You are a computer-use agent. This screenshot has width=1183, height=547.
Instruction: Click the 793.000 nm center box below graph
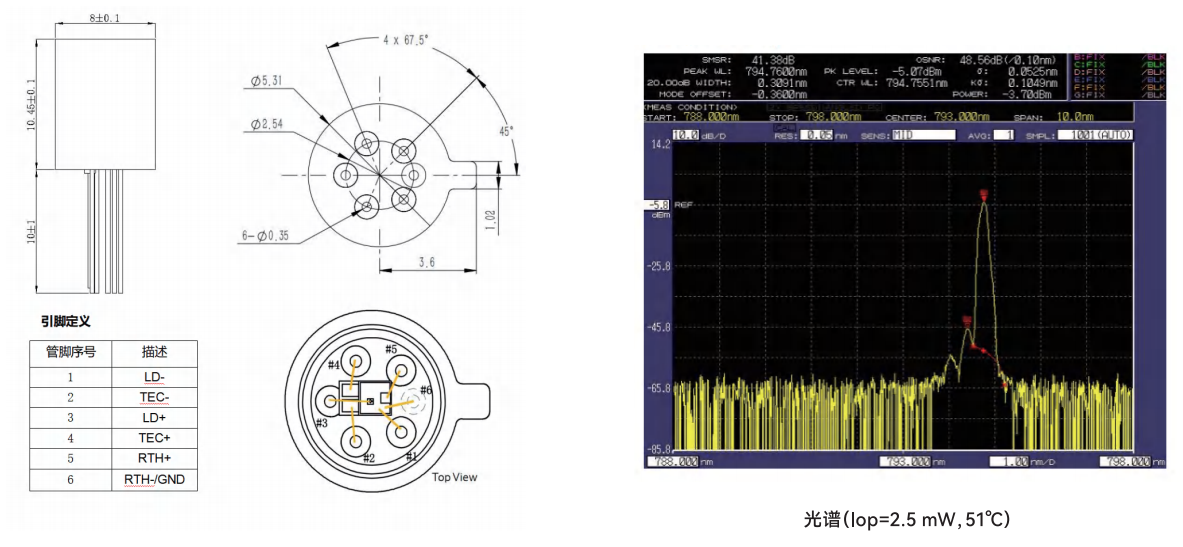(x=907, y=462)
